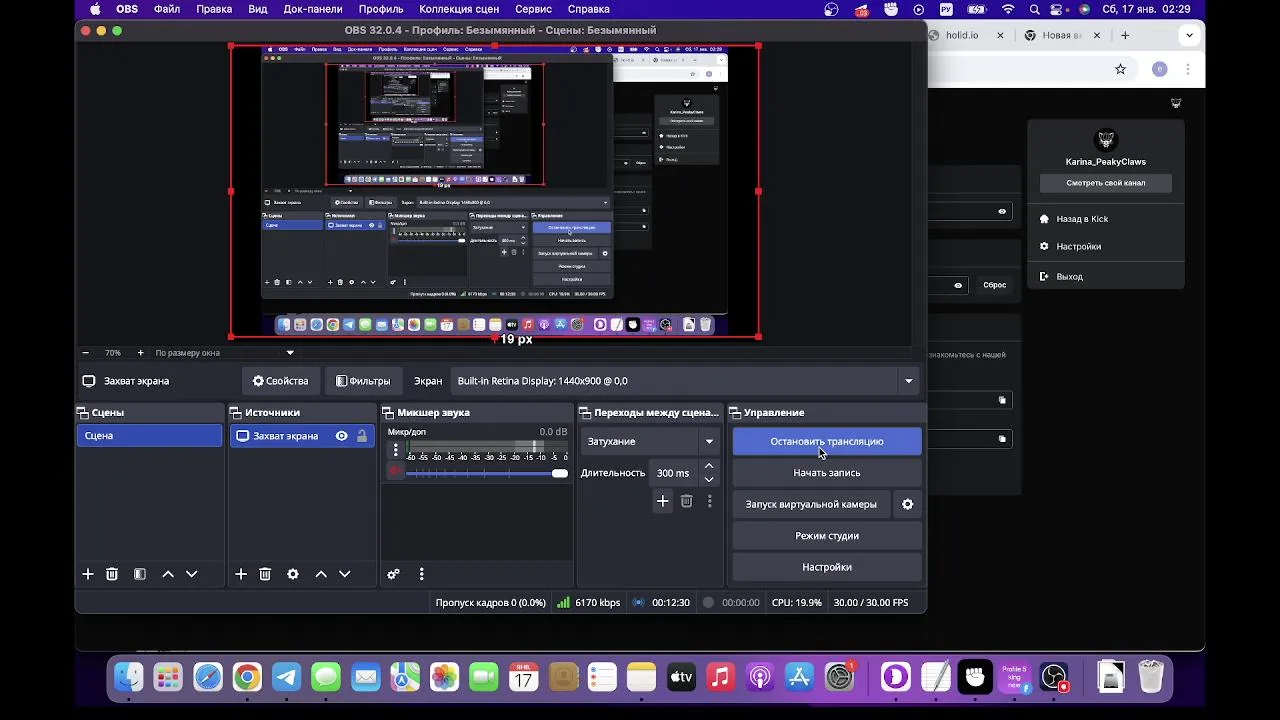Open scene filters icon in the Сцены toolbar
1280x720 pixels.
tap(140, 574)
